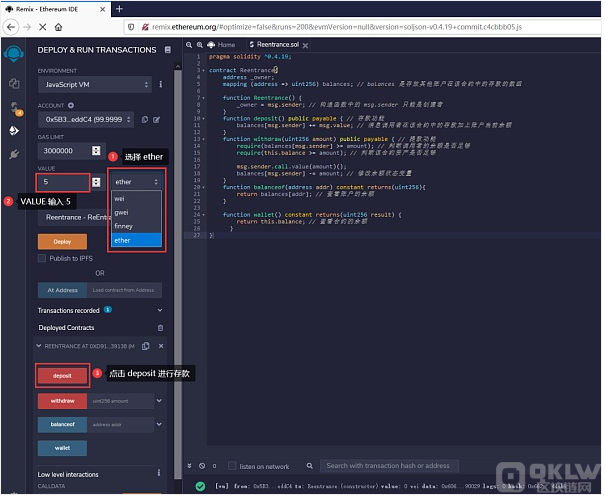Stop loading the page

pyautogui.click(x=42, y=27)
